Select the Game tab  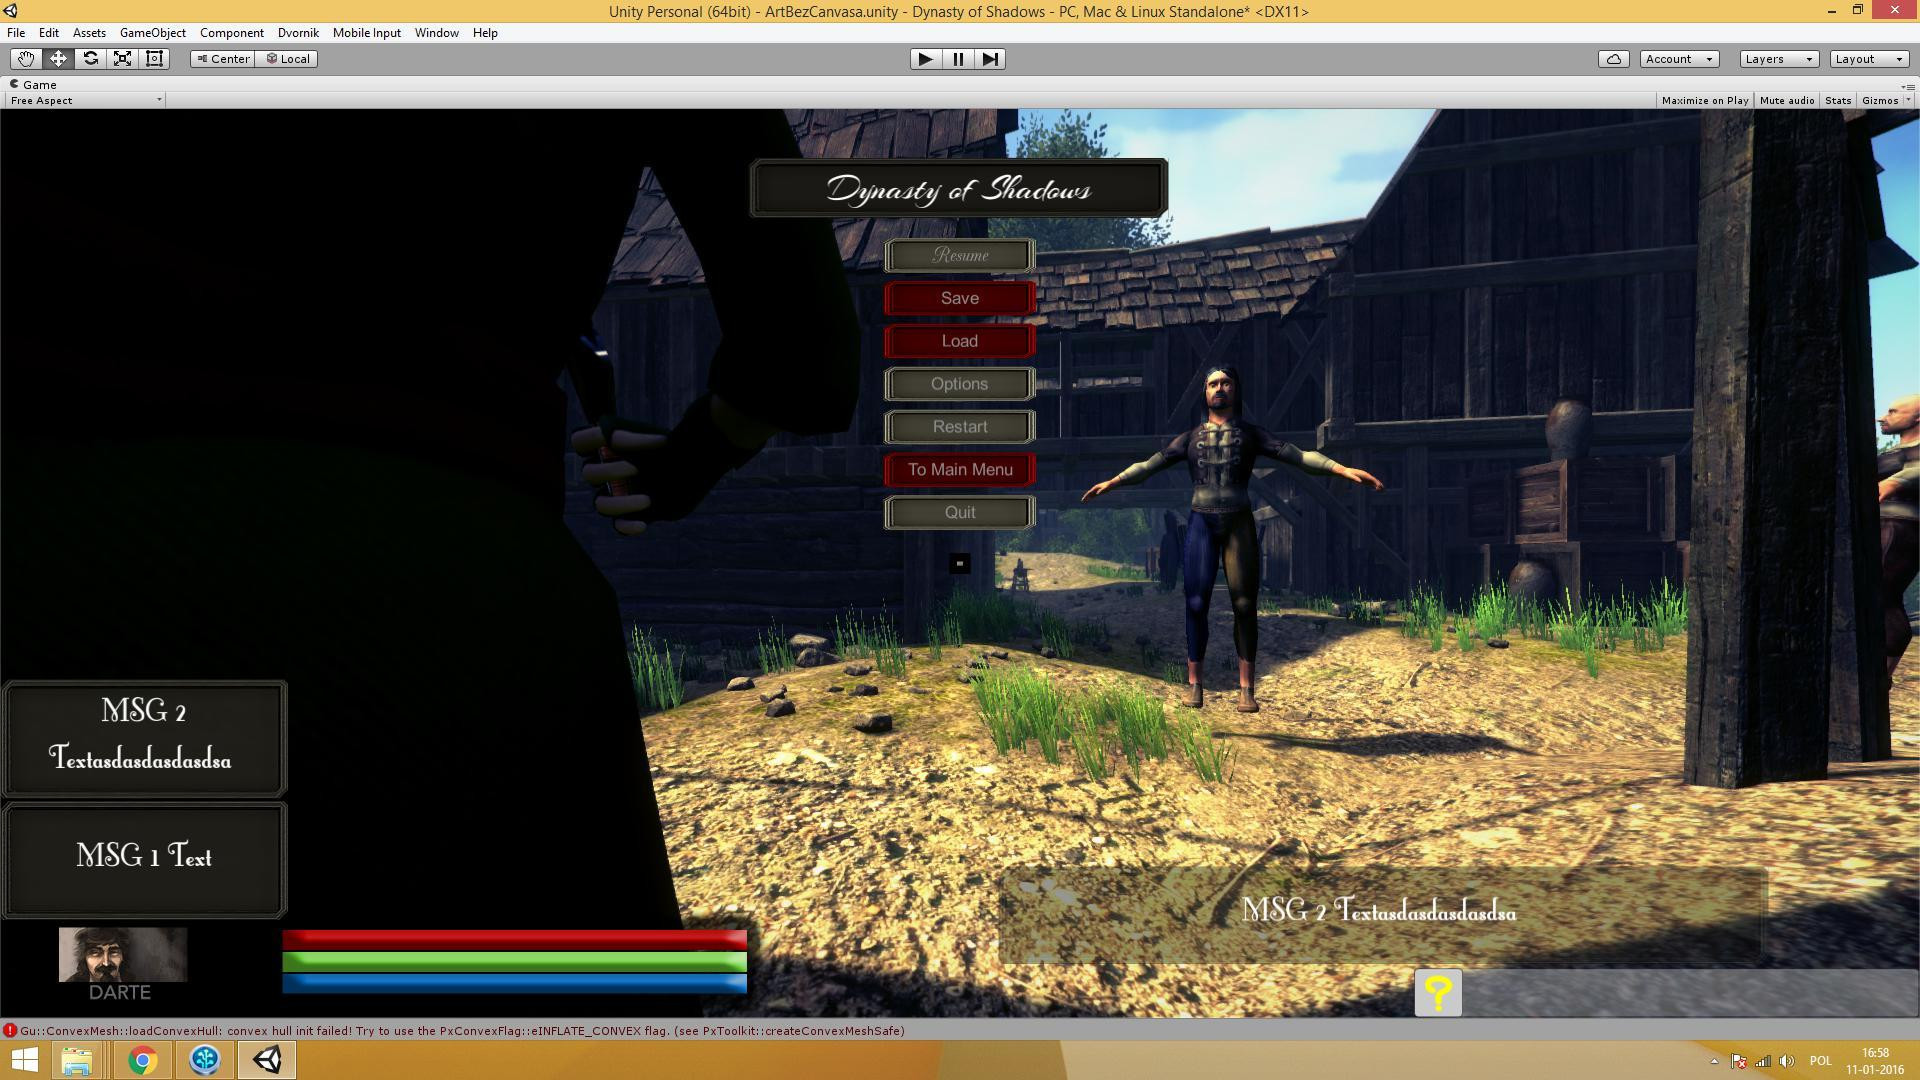click(x=34, y=85)
